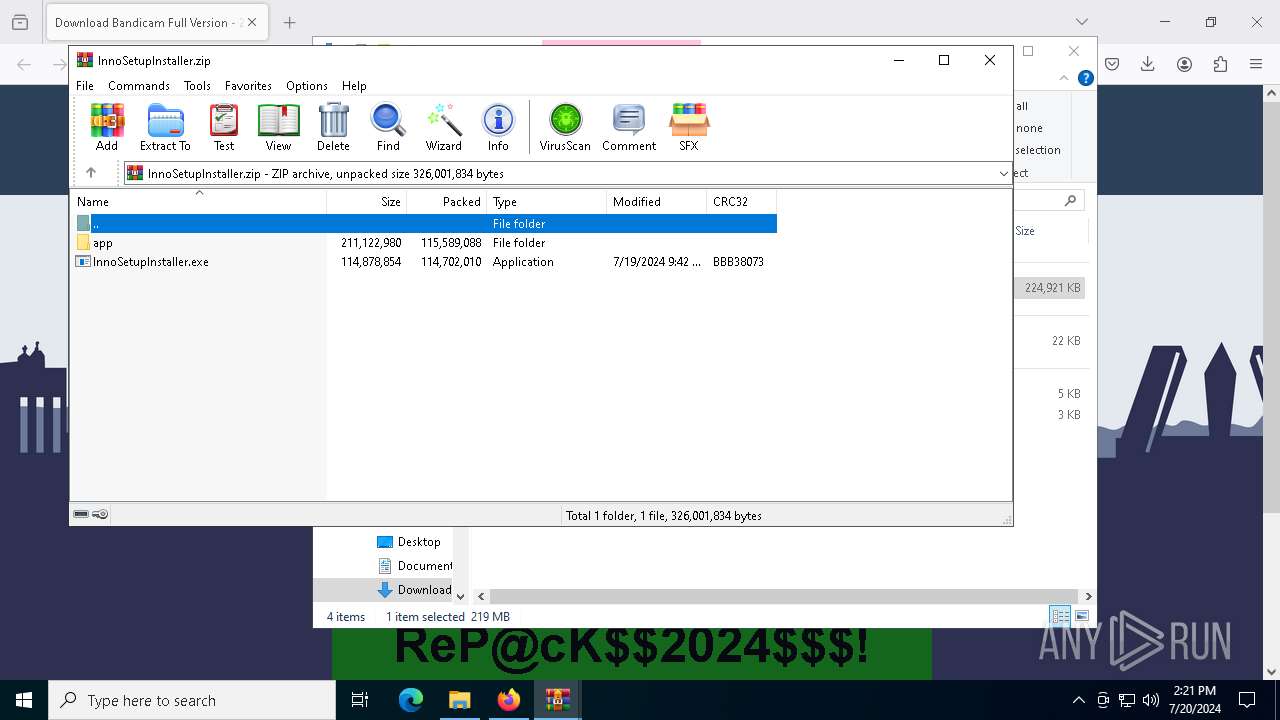Click the Download Bandicam browser tab
Image resolution: width=1280 pixels, height=720 pixels.
tap(157, 22)
